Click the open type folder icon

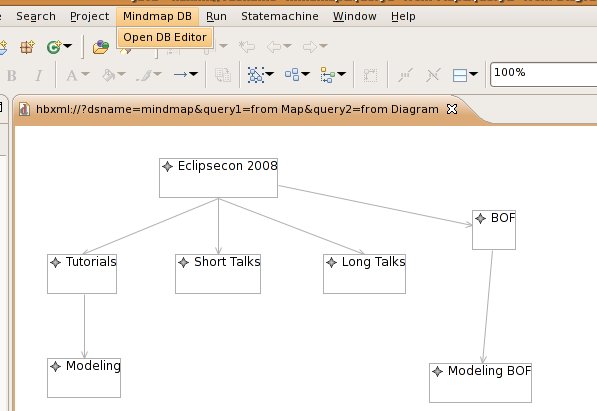(x=101, y=47)
